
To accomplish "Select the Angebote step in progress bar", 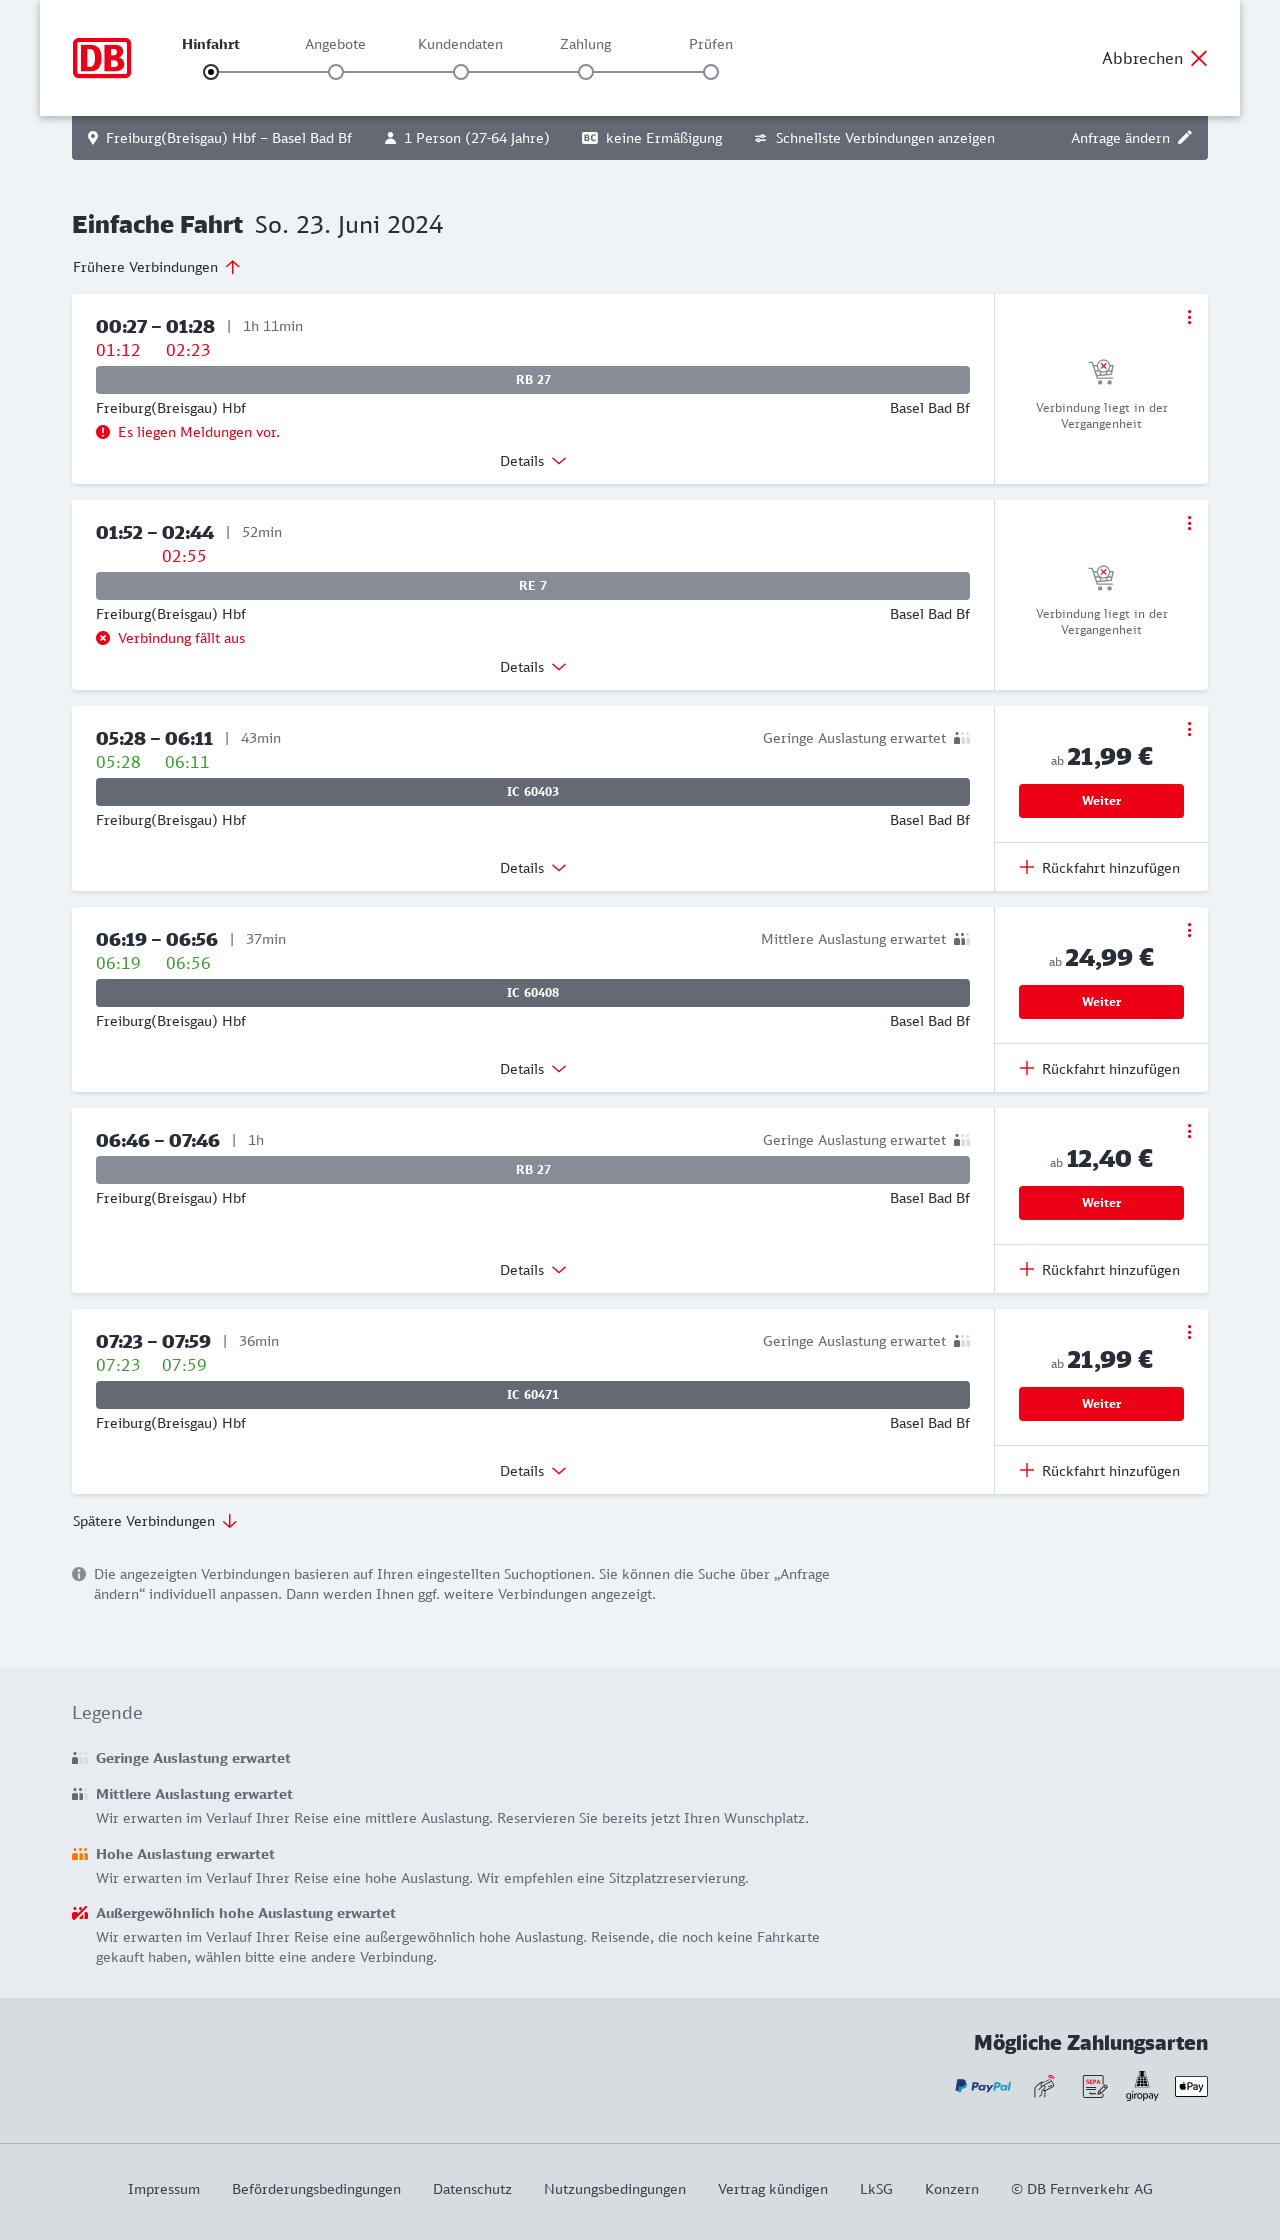I will click(336, 71).
